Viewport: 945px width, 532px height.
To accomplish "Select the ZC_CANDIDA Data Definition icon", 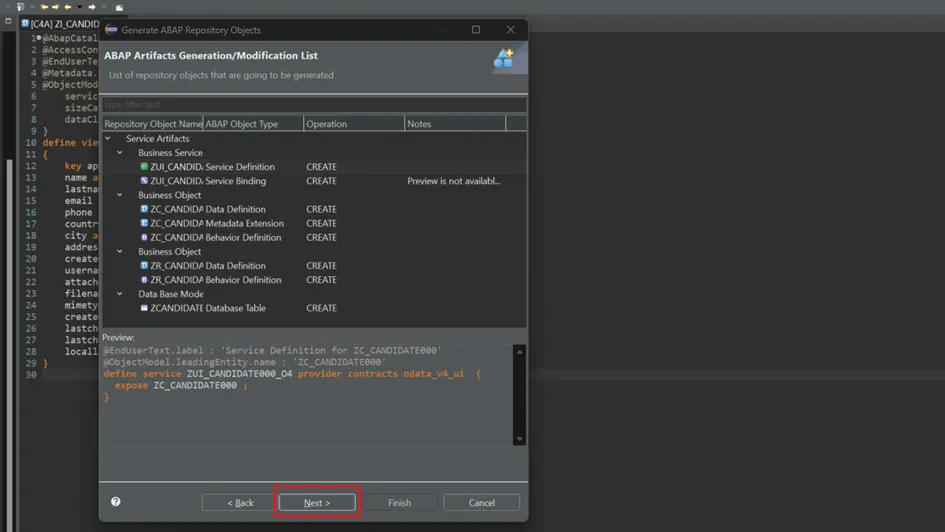I will click(x=144, y=209).
